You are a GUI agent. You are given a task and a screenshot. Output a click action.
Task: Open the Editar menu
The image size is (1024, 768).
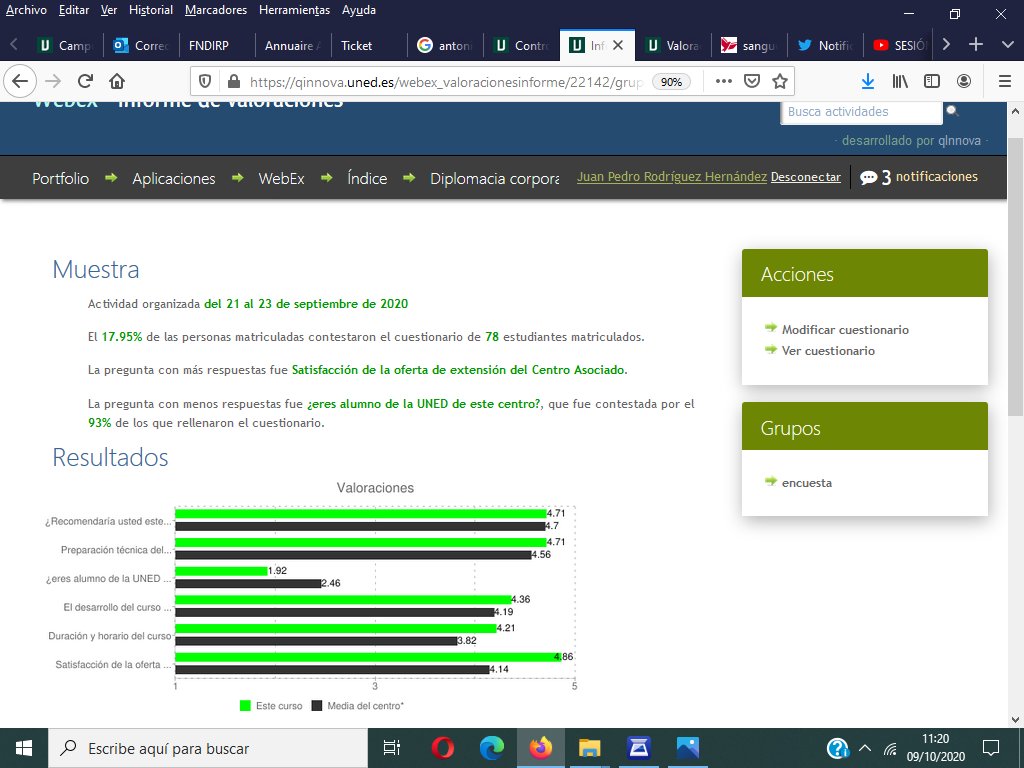pyautogui.click(x=74, y=10)
